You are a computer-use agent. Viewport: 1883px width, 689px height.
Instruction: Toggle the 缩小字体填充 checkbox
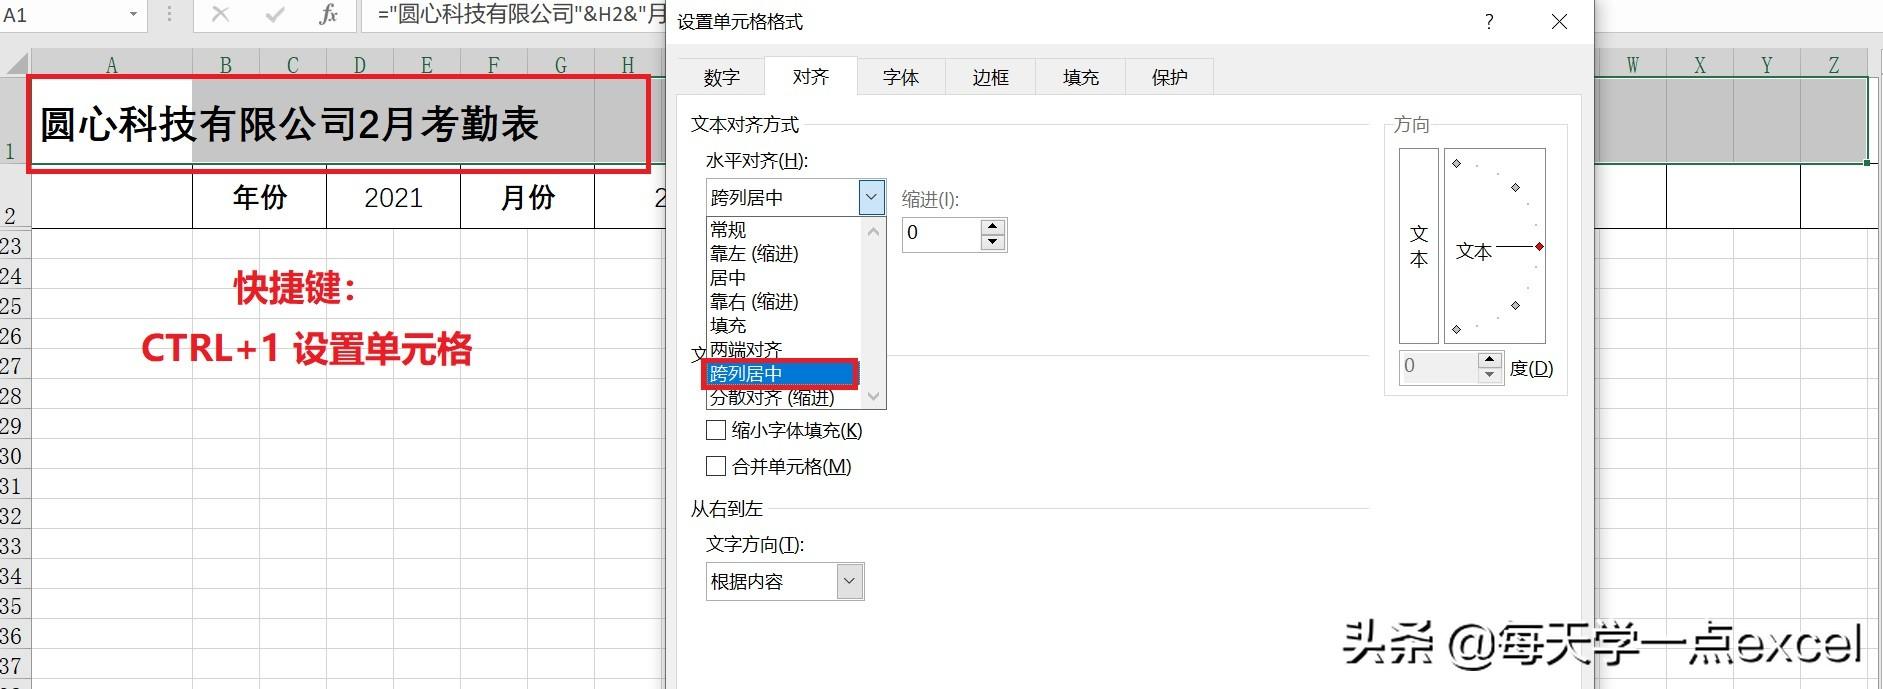point(716,430)
